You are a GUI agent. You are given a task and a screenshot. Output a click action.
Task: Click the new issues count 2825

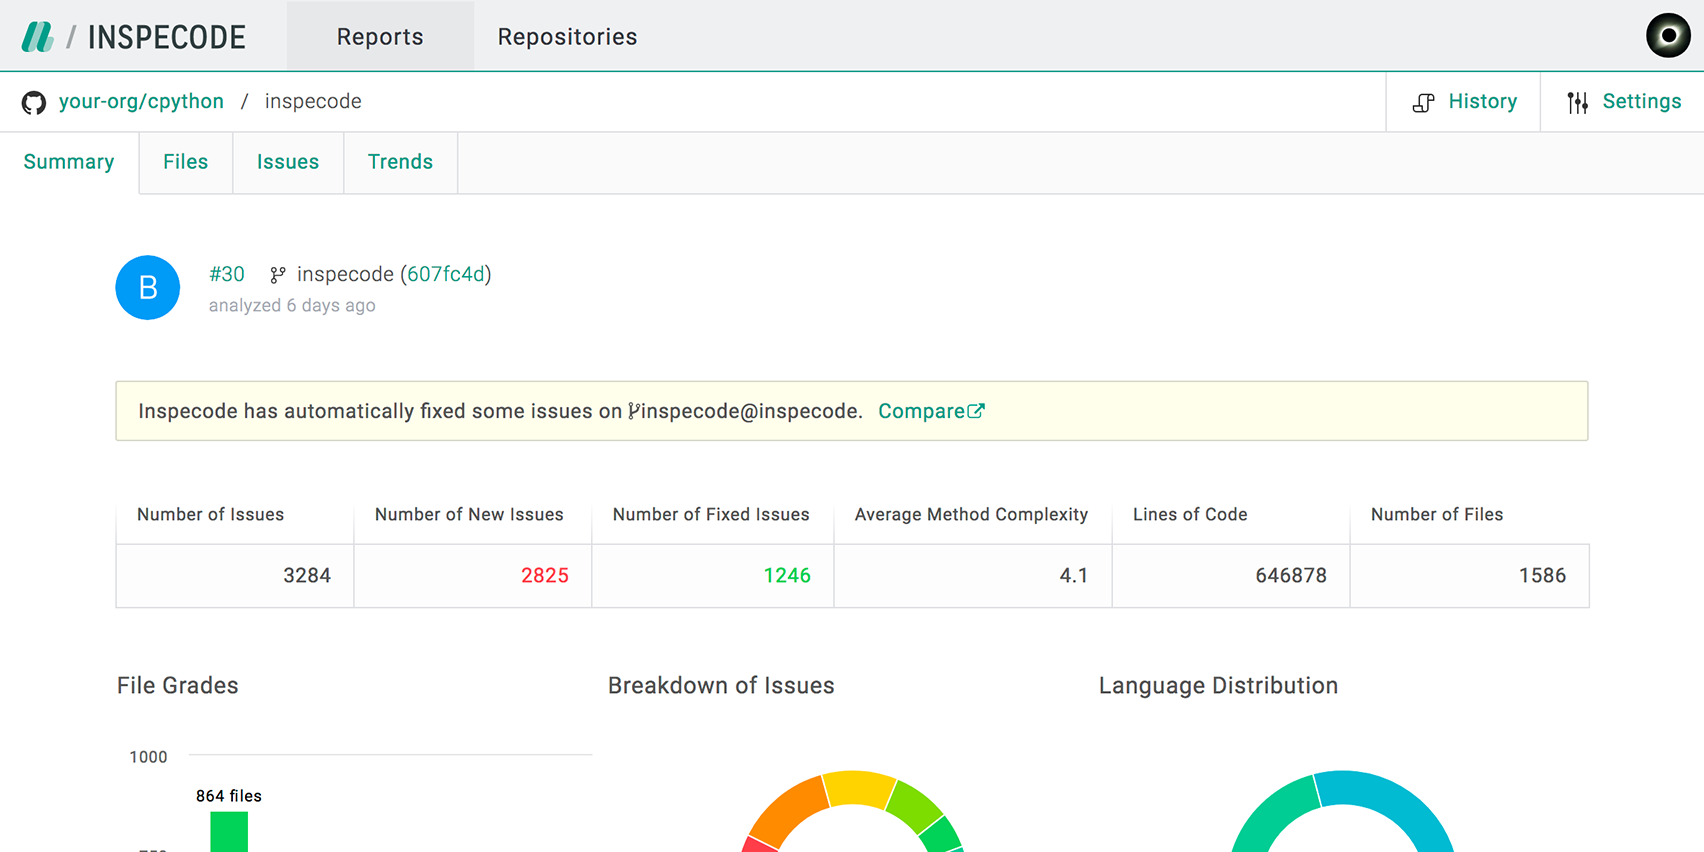(x=544, y=576)
